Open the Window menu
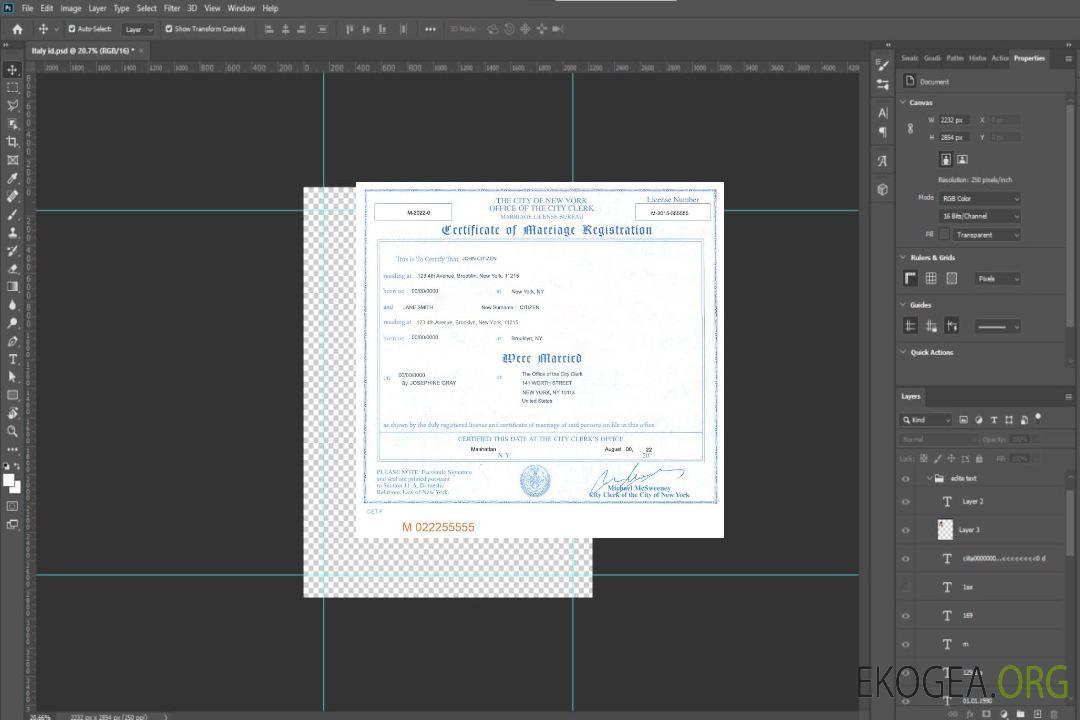 [241, 8]
